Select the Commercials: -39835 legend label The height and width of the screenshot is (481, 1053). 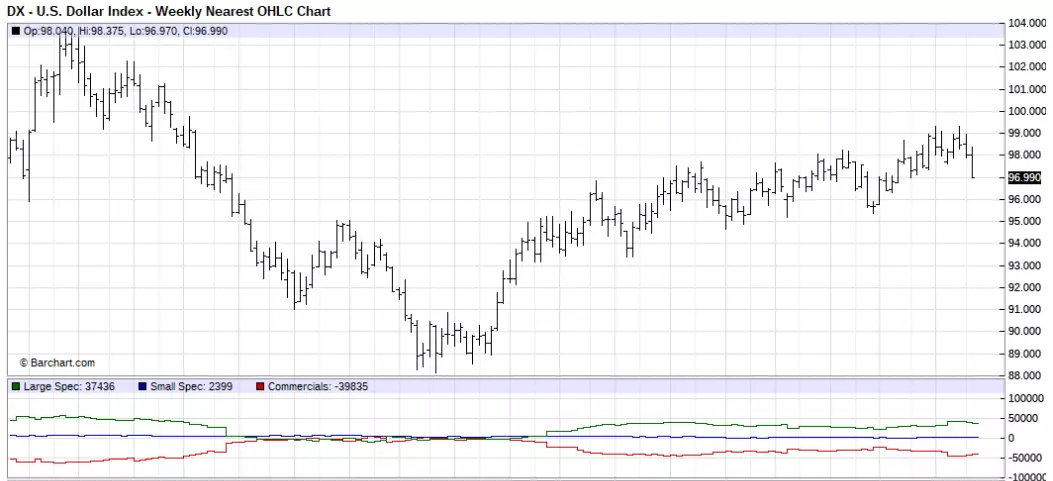point(318,386)
